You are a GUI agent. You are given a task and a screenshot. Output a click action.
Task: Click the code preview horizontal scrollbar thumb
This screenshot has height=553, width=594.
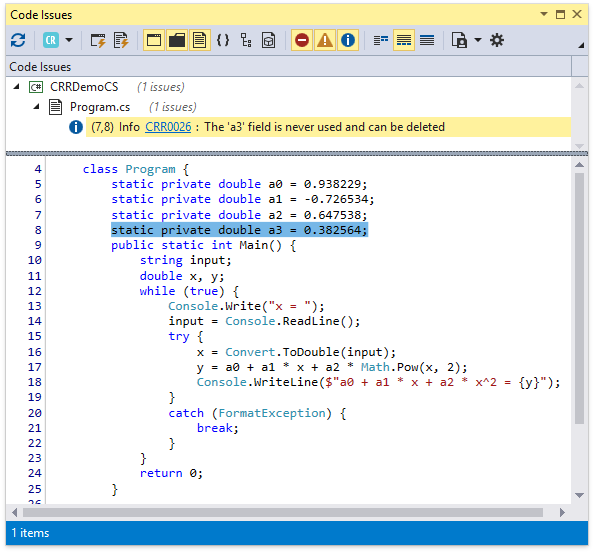283,512
